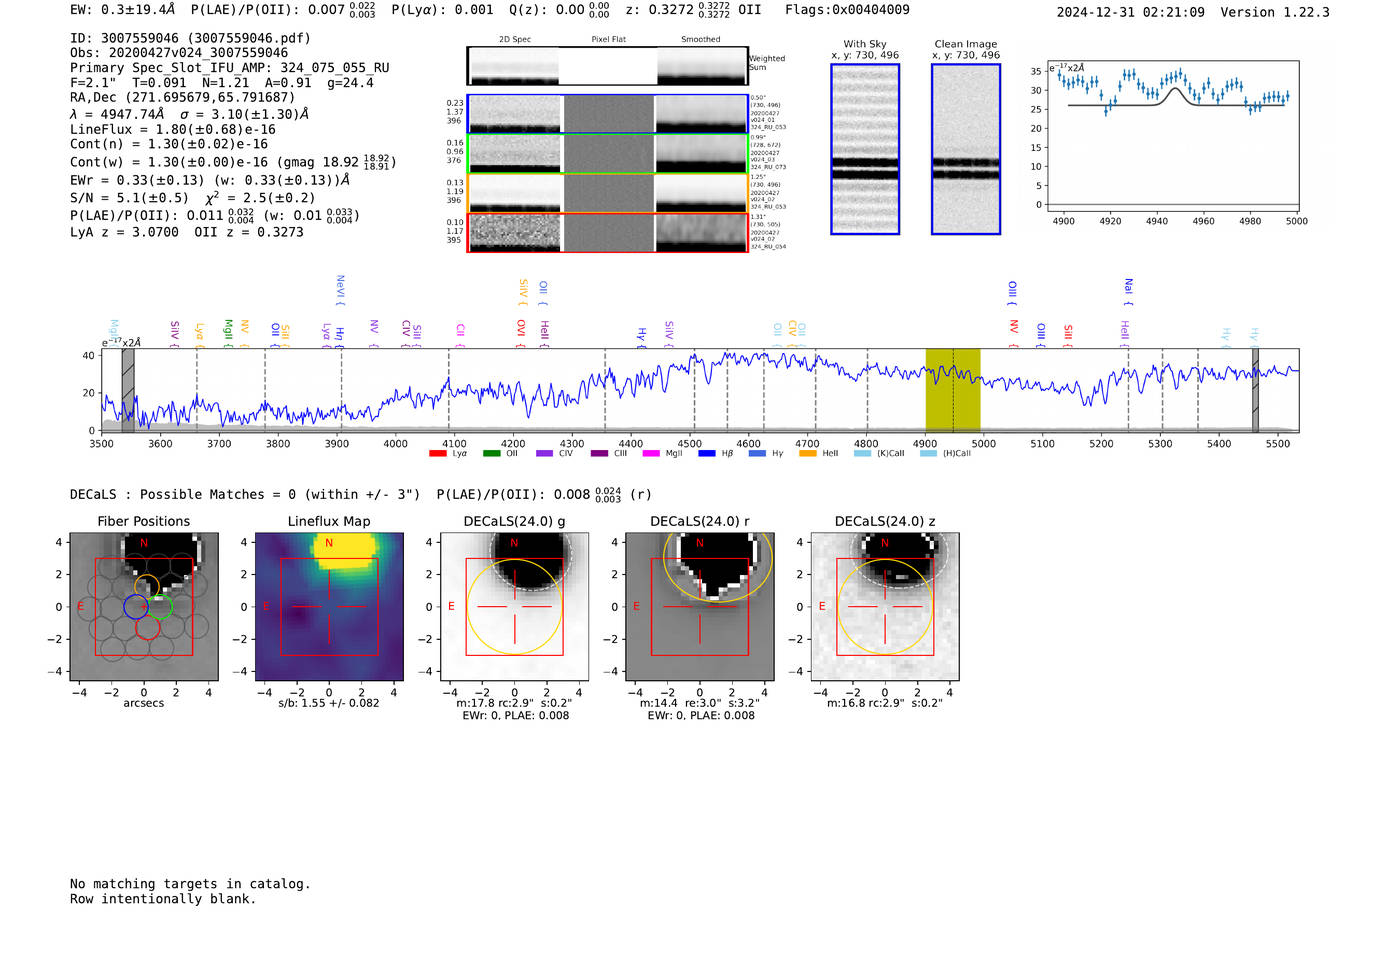Click the full blue spectrum plot
This screenshot has width=1400, height=953.
(x=700, y=390)
